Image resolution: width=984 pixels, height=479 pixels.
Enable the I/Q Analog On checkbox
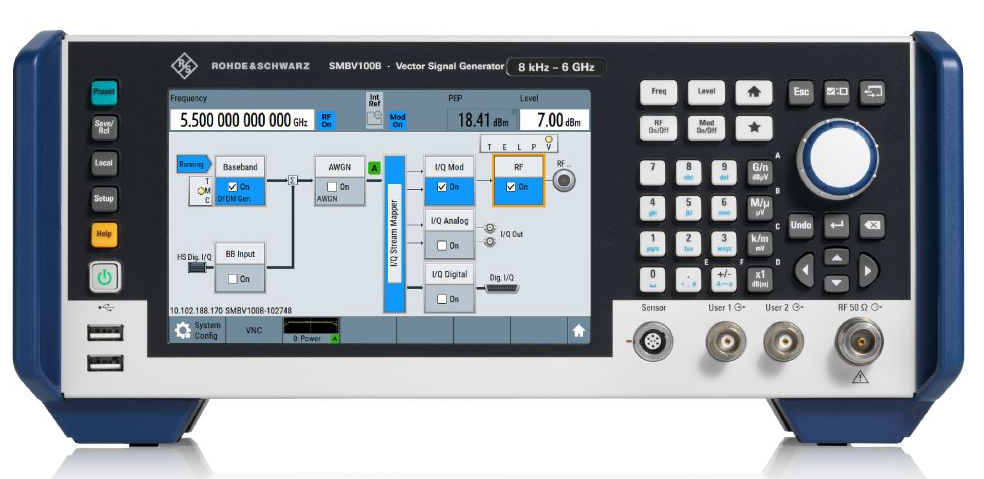[x=441, y=245]
